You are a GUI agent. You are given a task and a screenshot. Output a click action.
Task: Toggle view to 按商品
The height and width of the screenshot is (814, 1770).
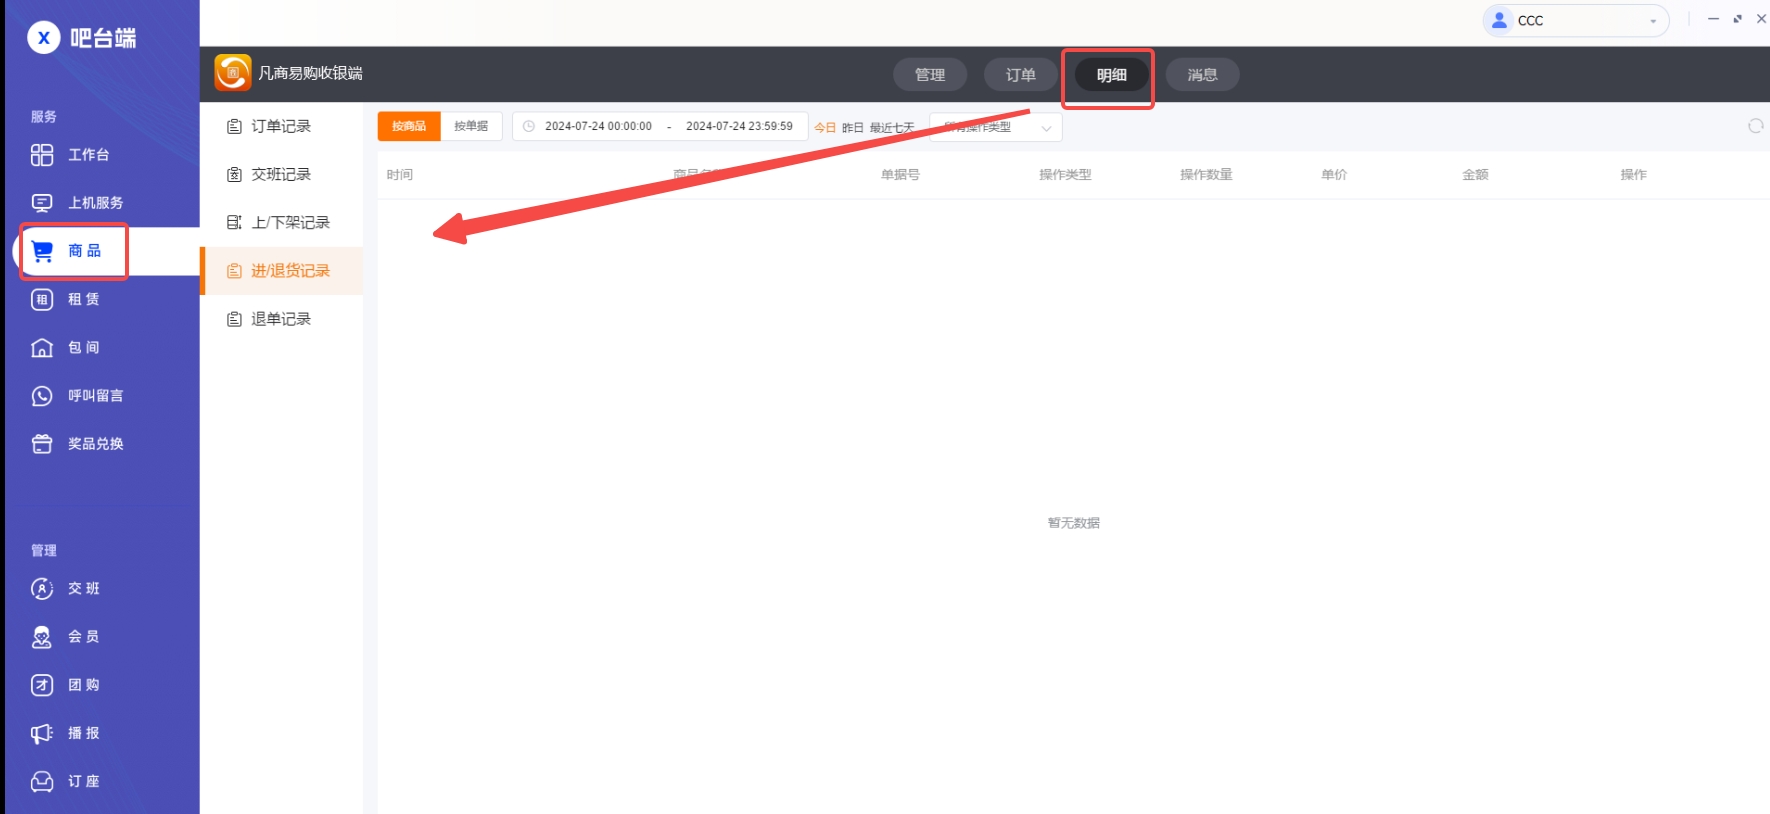click(x=409, y=126)
